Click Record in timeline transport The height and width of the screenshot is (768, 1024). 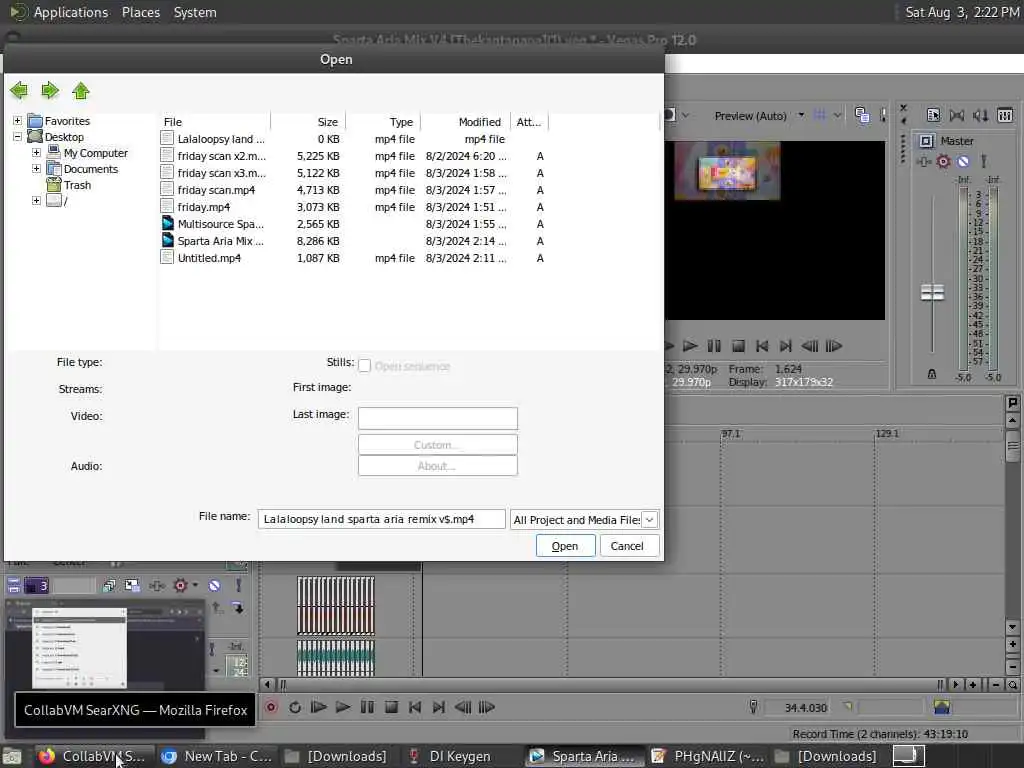(271, 707)
